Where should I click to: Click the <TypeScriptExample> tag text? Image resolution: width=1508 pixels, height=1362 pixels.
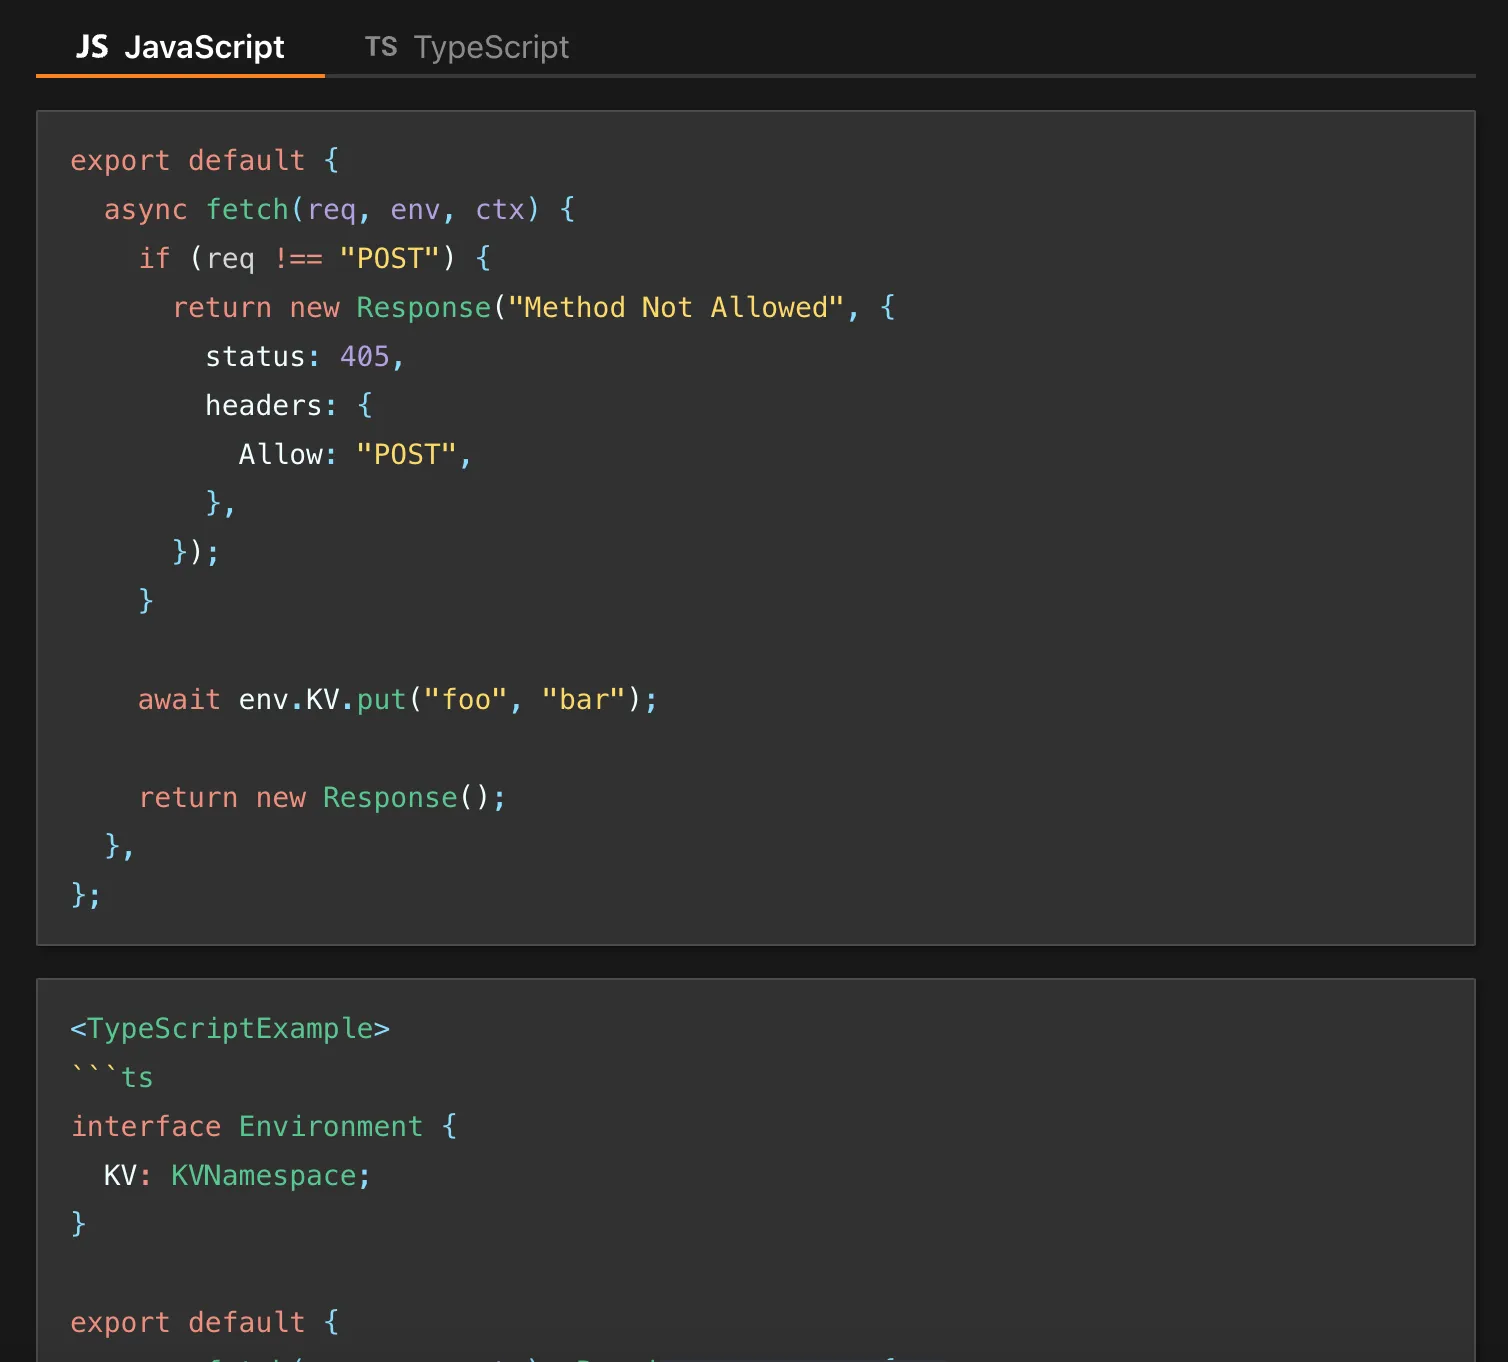230,1029
